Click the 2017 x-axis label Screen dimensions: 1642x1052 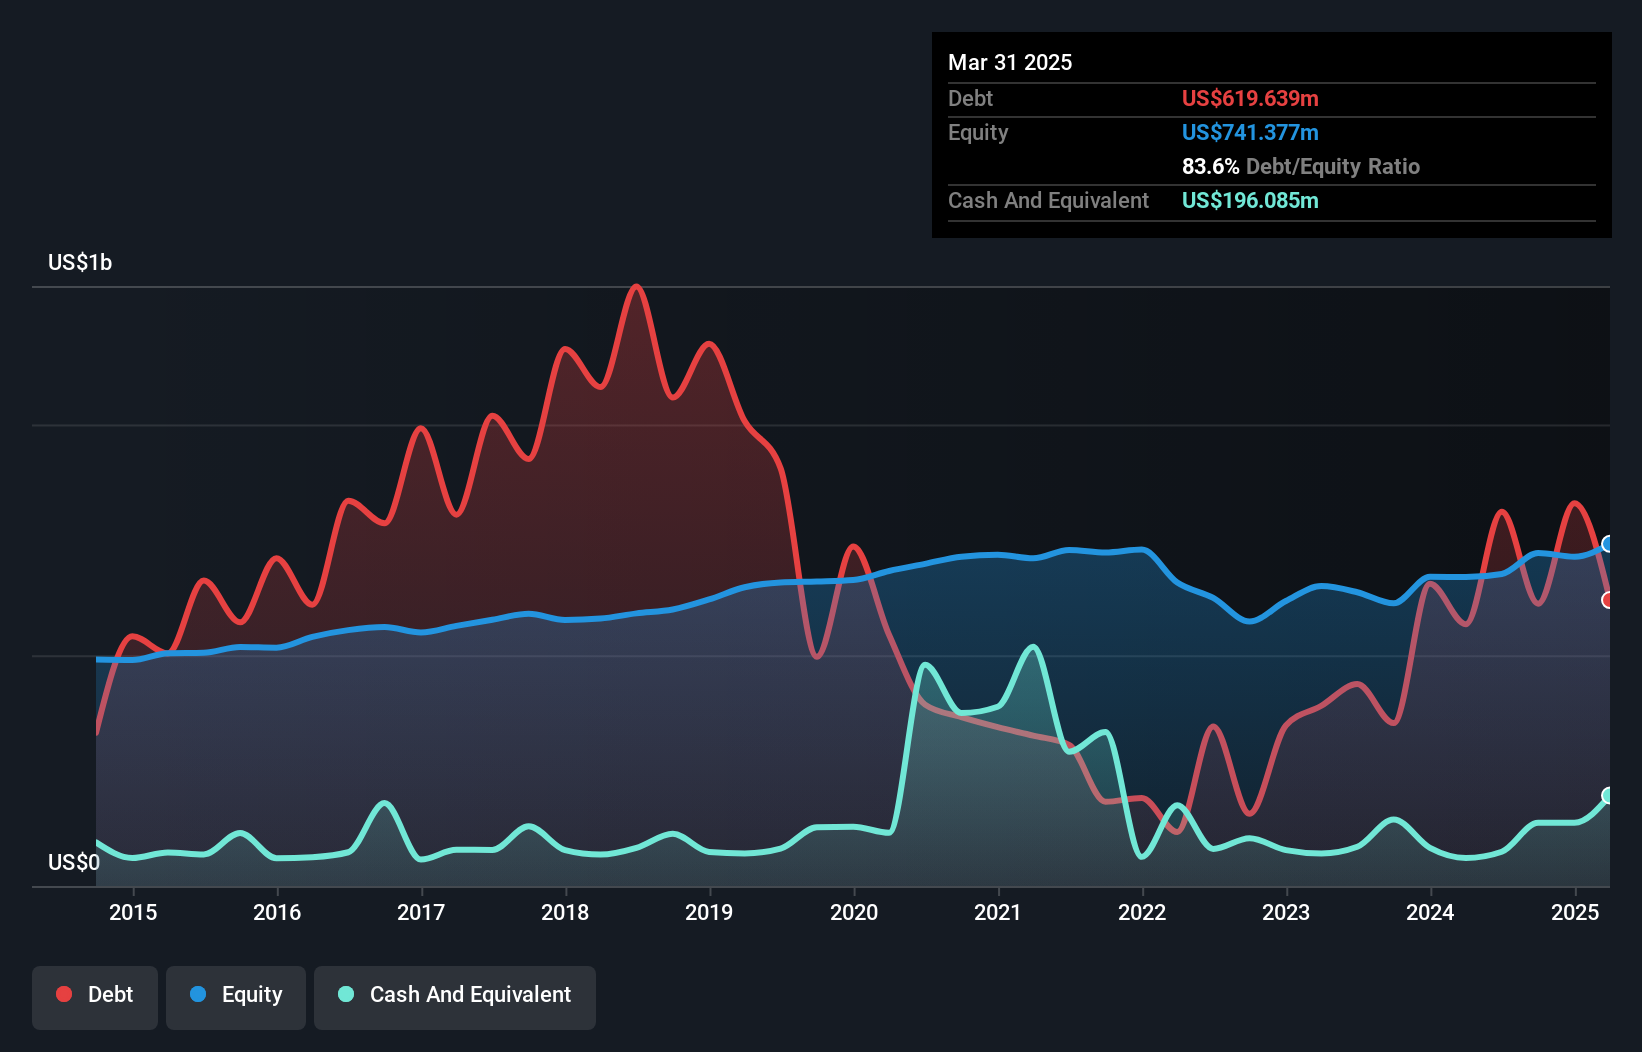421,912
